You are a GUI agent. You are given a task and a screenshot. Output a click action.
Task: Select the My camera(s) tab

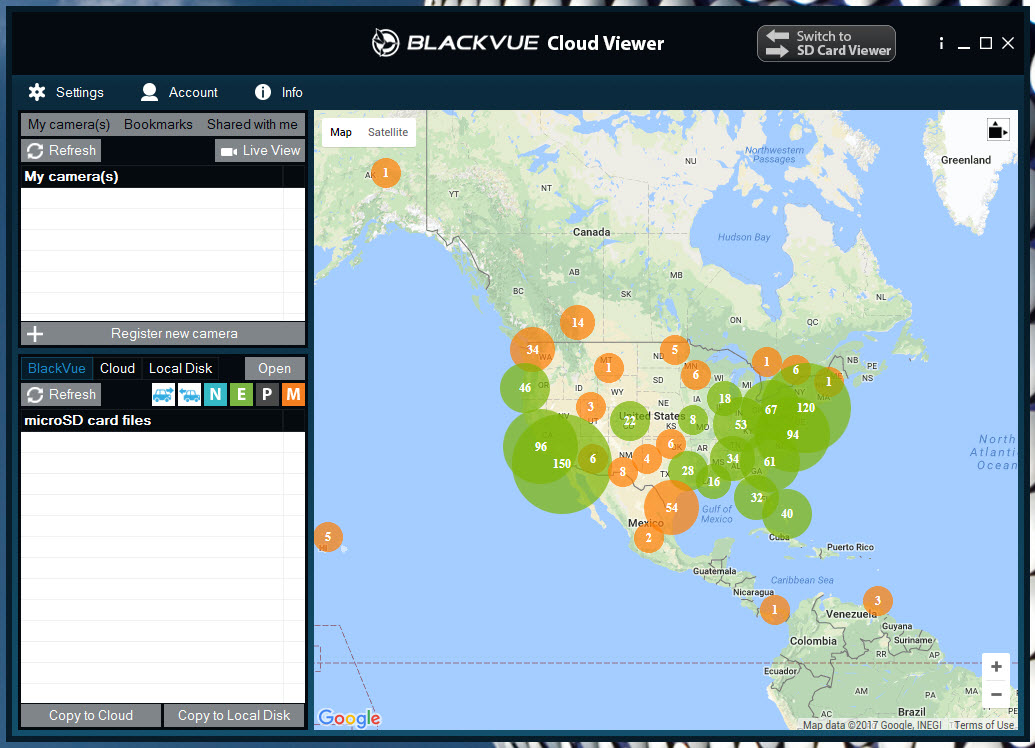pos(69,124)
